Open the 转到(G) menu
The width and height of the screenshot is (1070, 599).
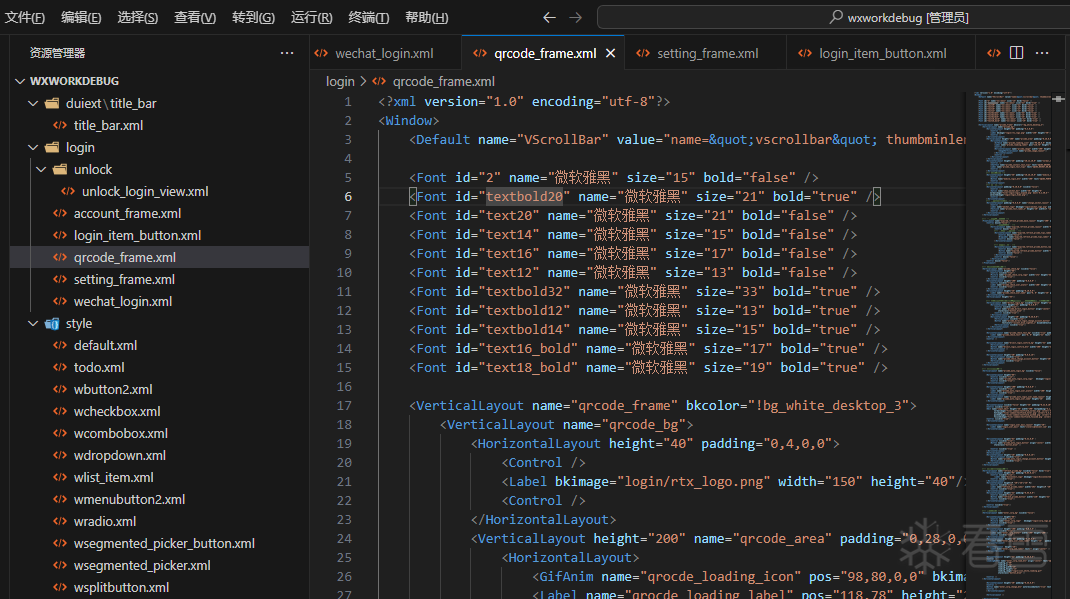(x=253, y=17)
